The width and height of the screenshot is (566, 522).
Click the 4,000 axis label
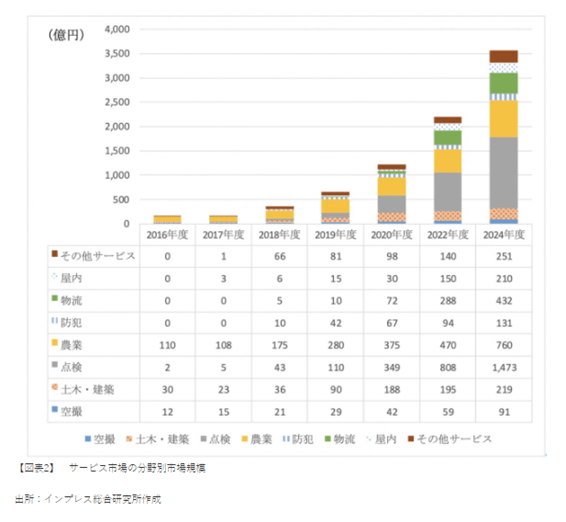click(117, 29)
